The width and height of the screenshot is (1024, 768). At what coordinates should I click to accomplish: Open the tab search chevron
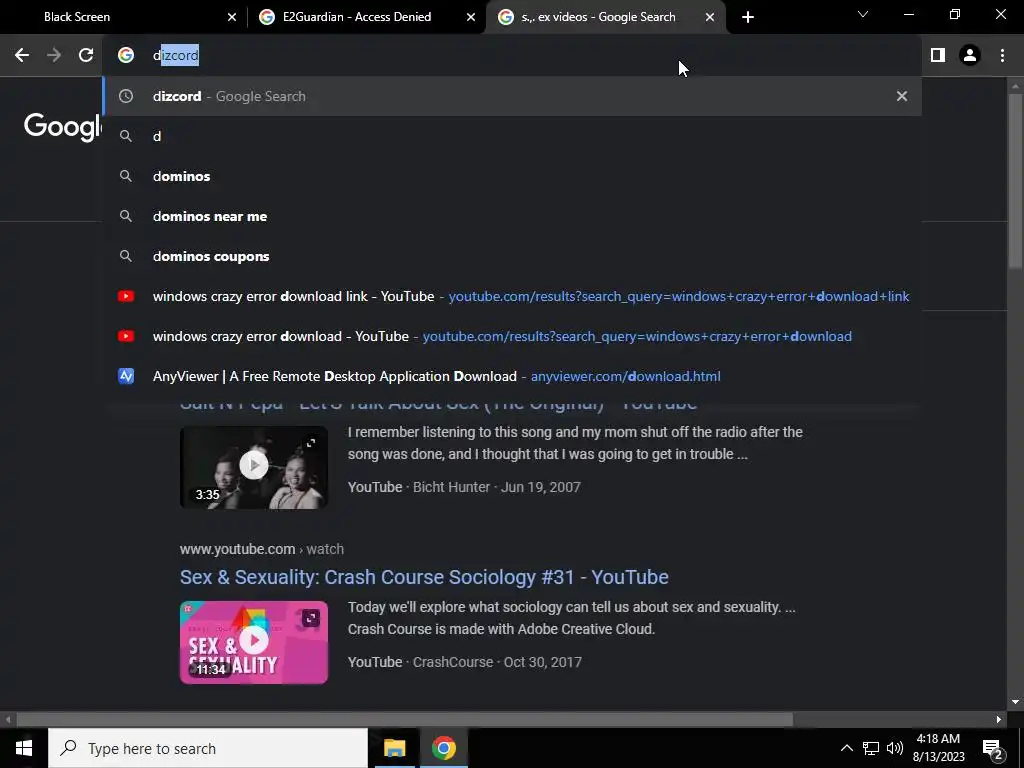click(863, 14)
